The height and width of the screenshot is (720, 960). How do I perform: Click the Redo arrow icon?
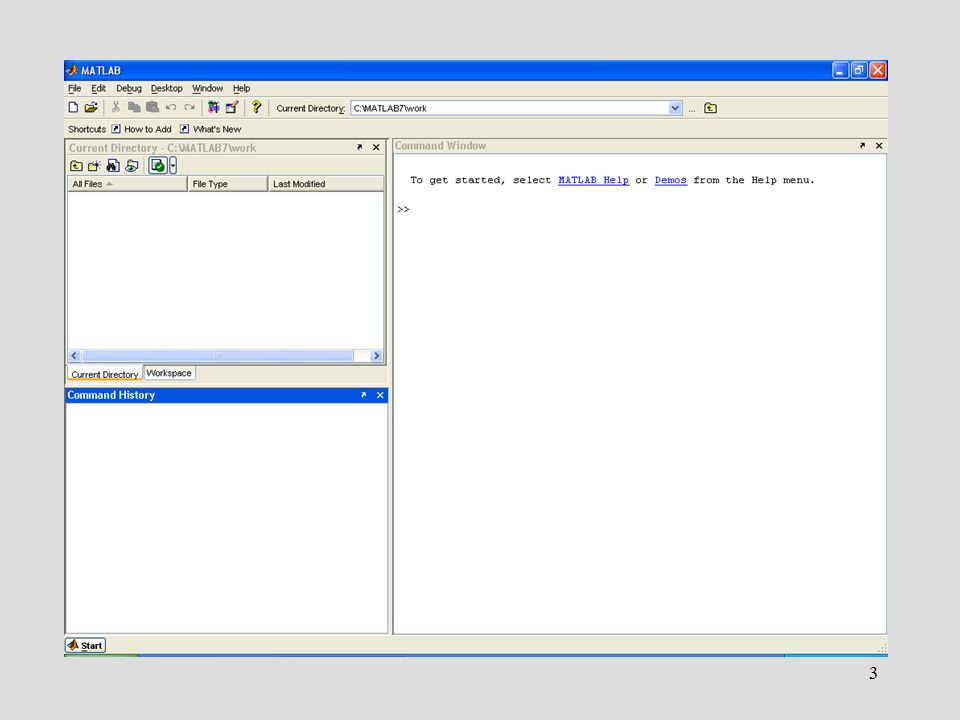pos(189,108)
